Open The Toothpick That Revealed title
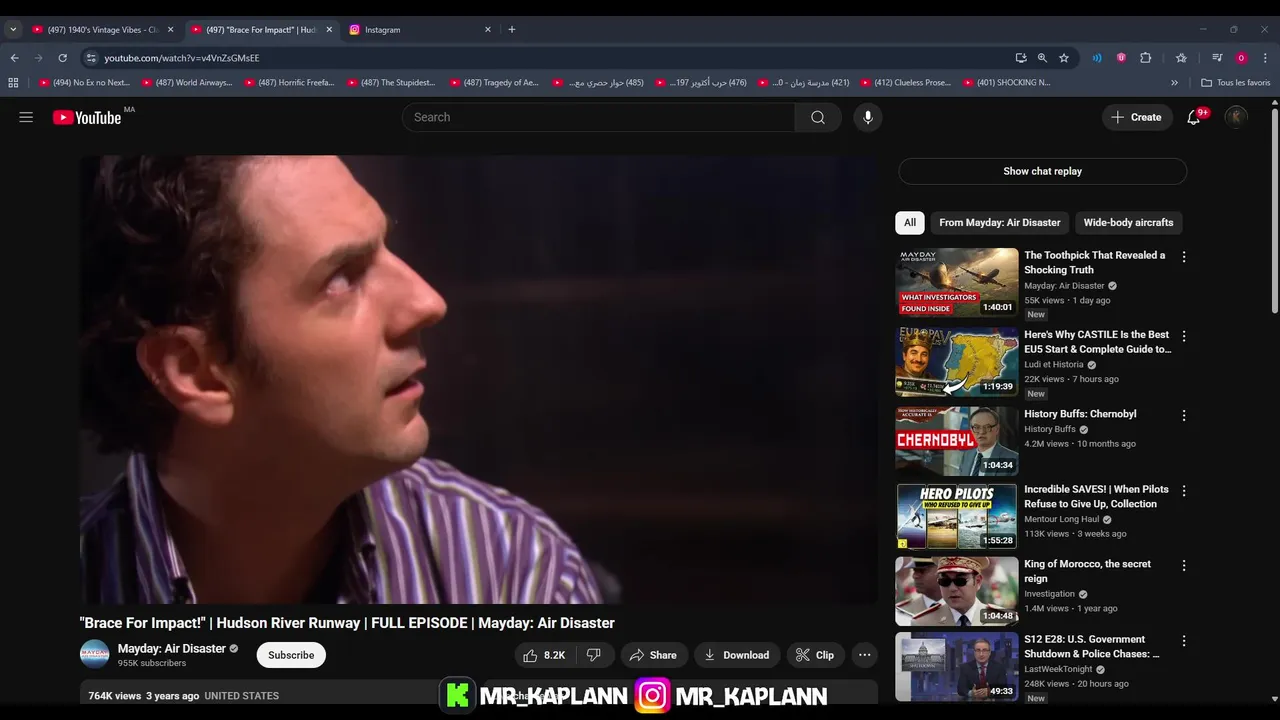Screen dimensions: 1280x720 [1094, 262]
